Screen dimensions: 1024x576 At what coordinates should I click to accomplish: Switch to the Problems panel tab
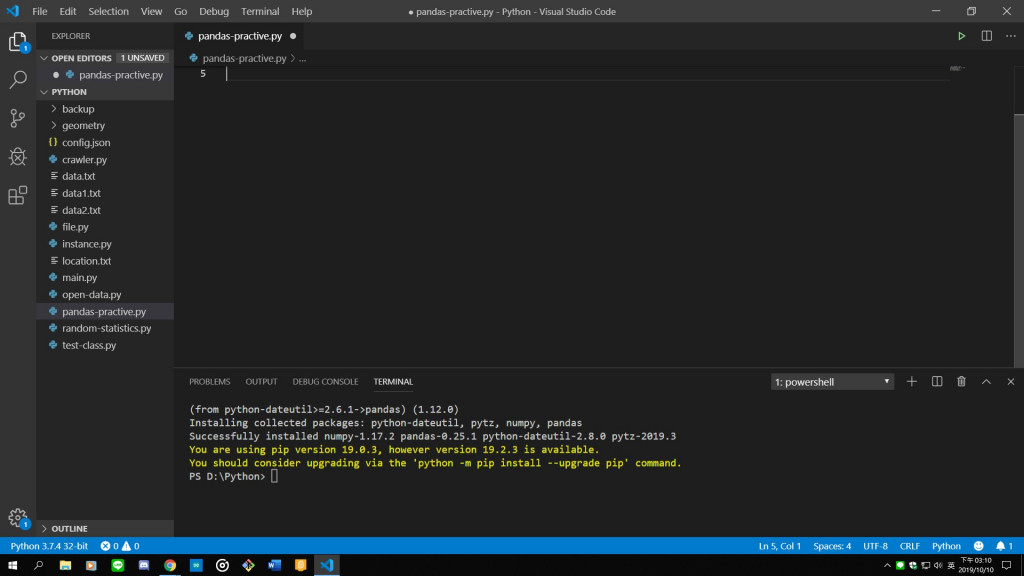[210, 381]
